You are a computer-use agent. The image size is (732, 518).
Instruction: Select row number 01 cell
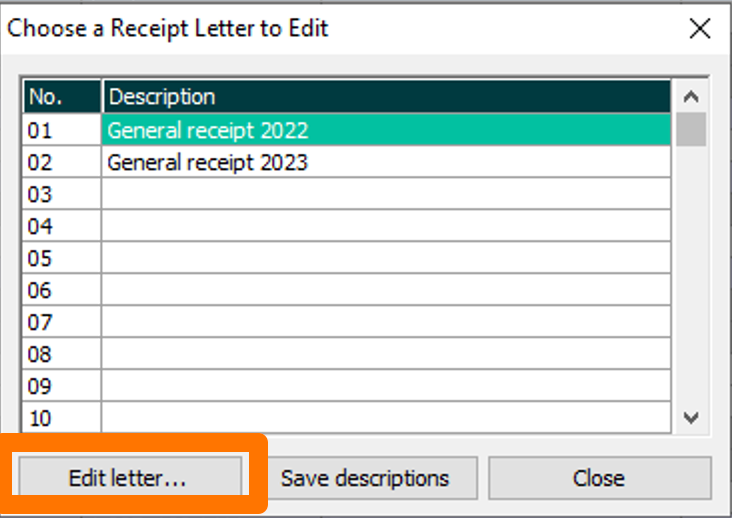point(62,130)
